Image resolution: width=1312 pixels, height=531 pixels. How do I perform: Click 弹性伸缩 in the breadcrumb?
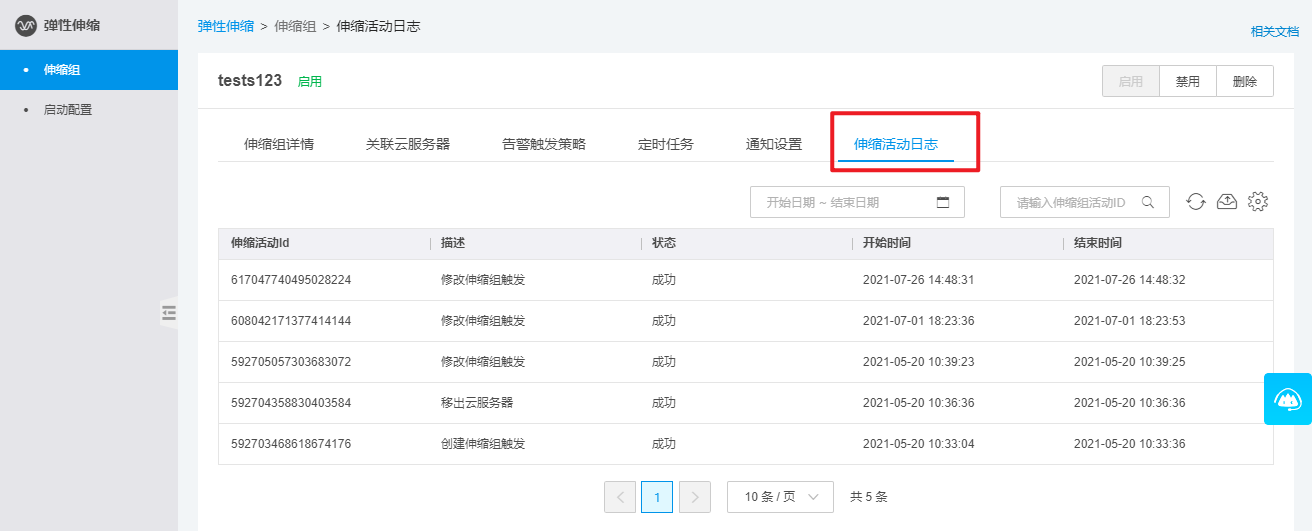click(x=226, y=26)
